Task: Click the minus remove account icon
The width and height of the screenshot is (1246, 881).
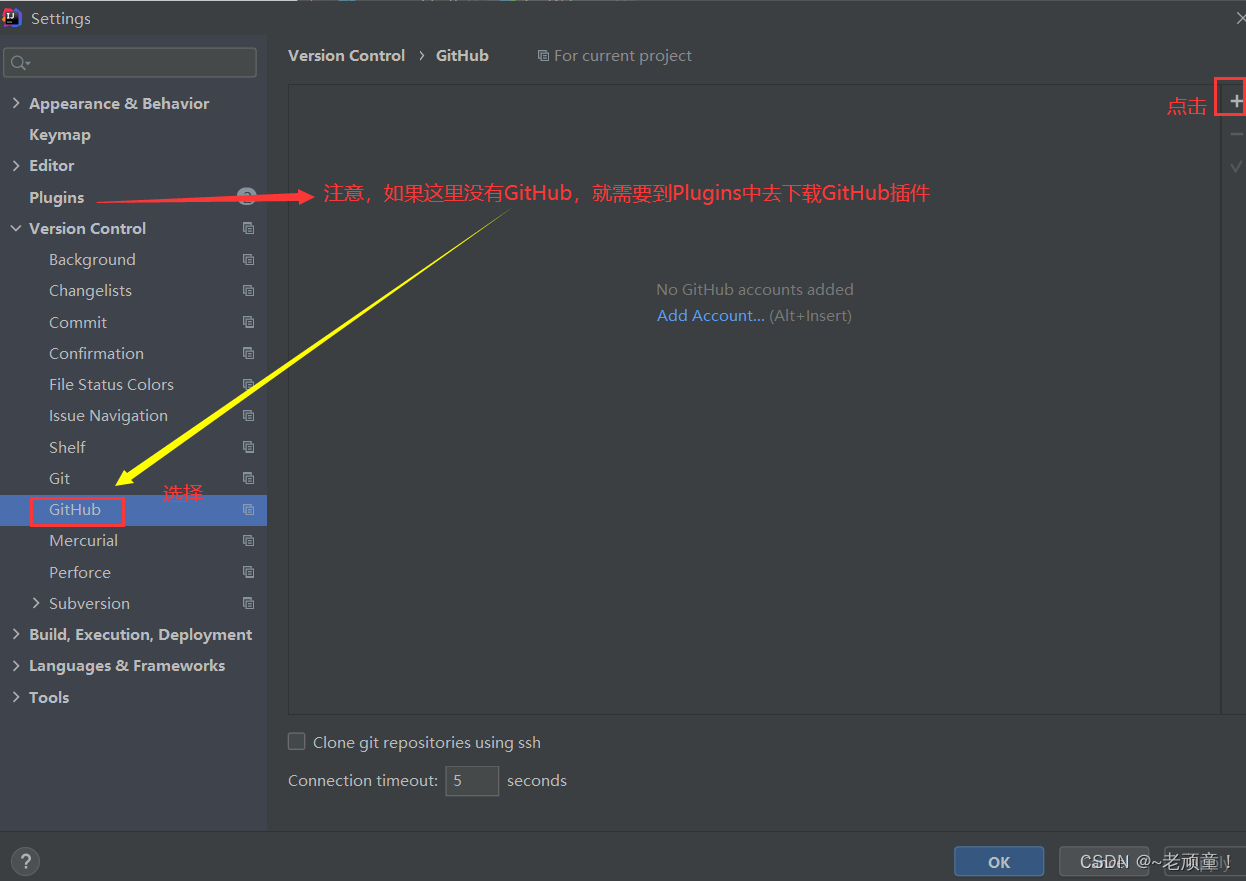Action: [1236, 134]
